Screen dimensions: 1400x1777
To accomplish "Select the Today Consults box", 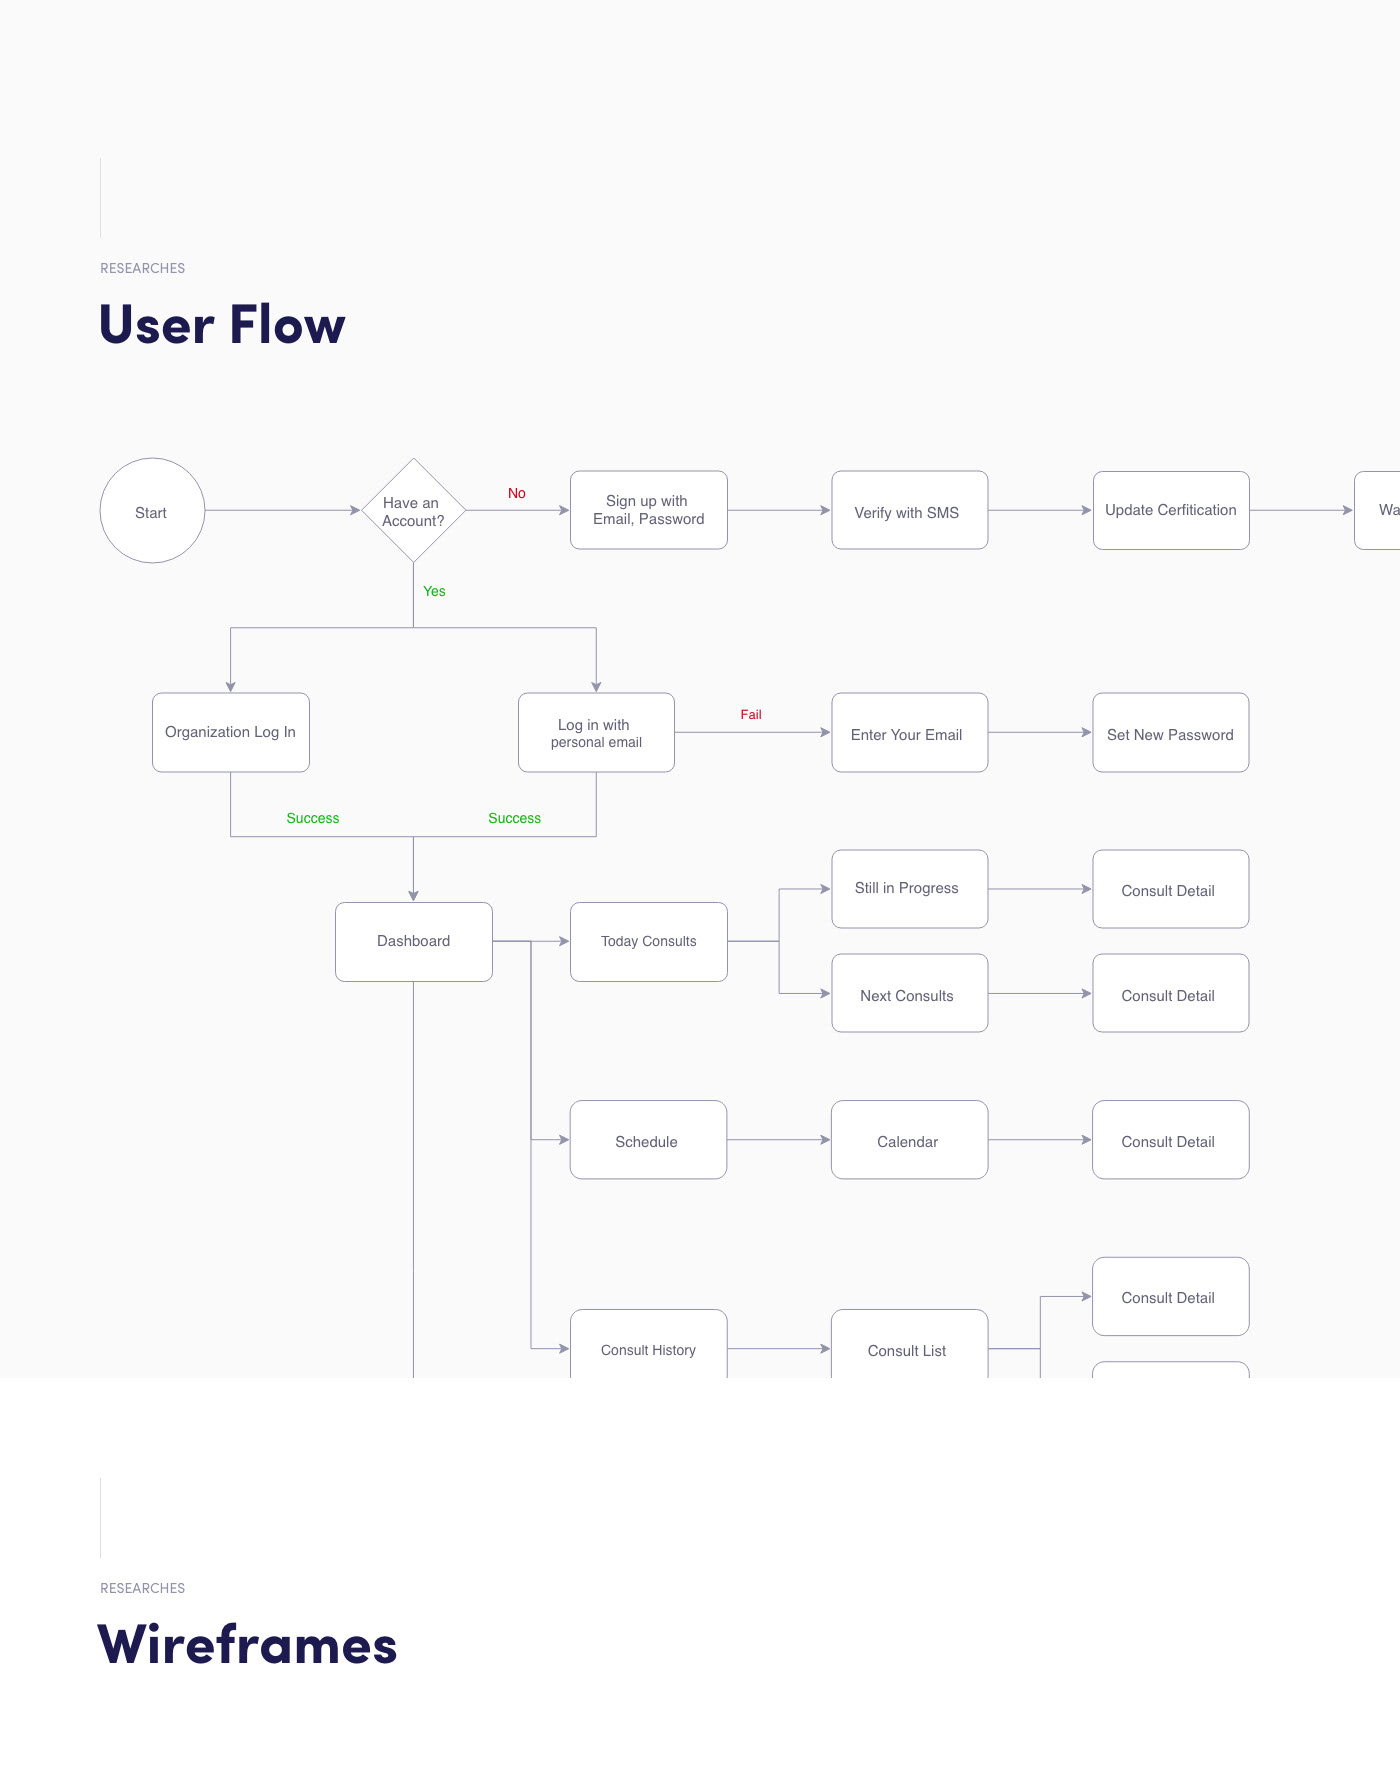I will pos(648,941).
